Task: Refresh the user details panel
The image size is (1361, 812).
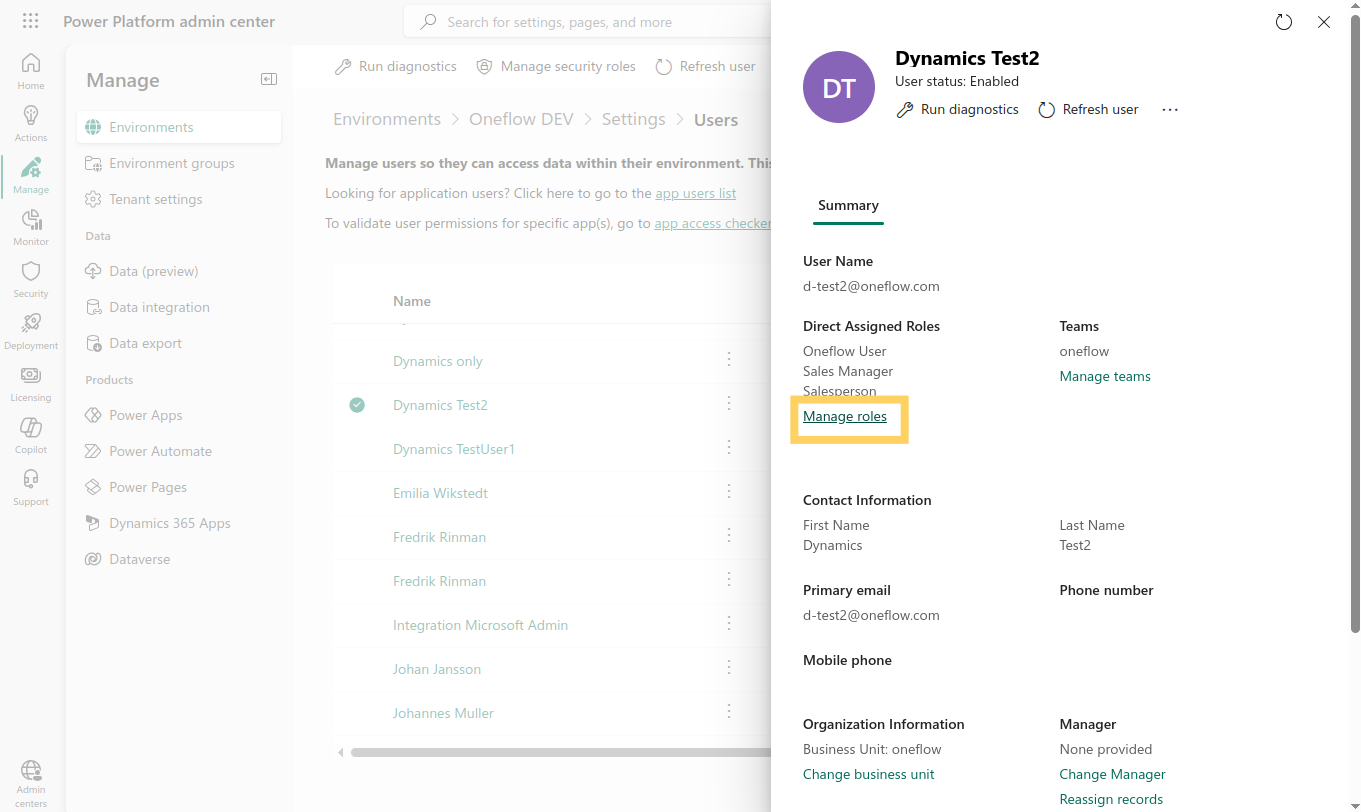Action: pyautogui.click(x=1284, y=22)
